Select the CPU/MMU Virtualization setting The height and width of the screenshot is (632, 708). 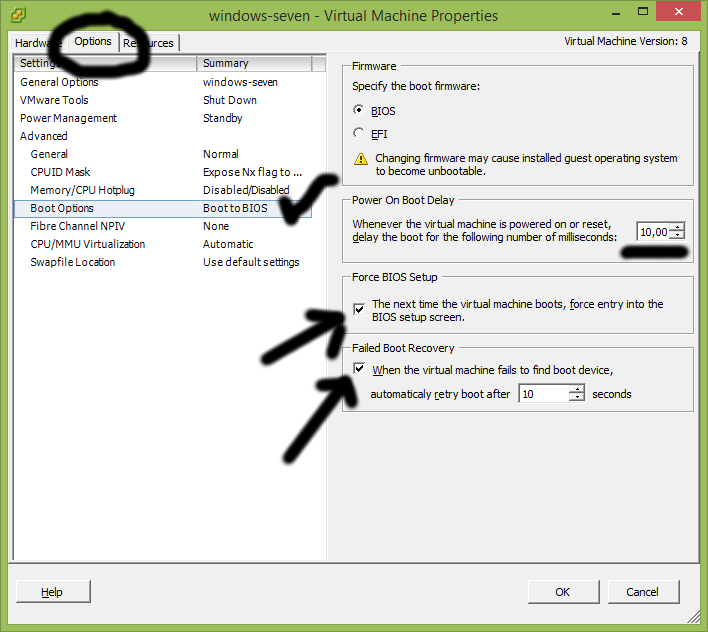88,244
